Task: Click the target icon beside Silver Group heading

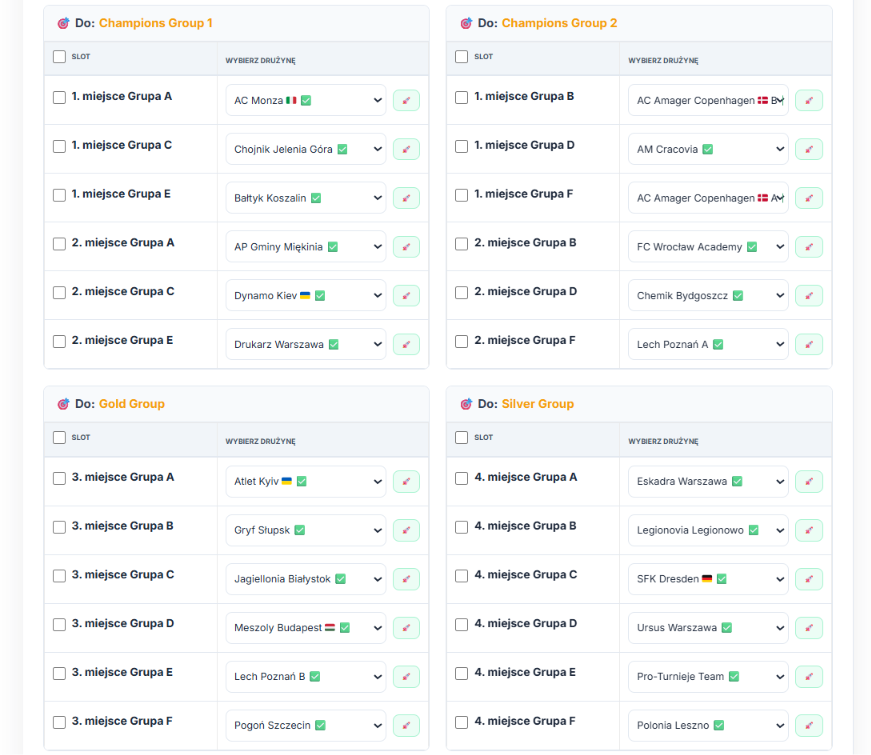Action: tap(466, 404)
